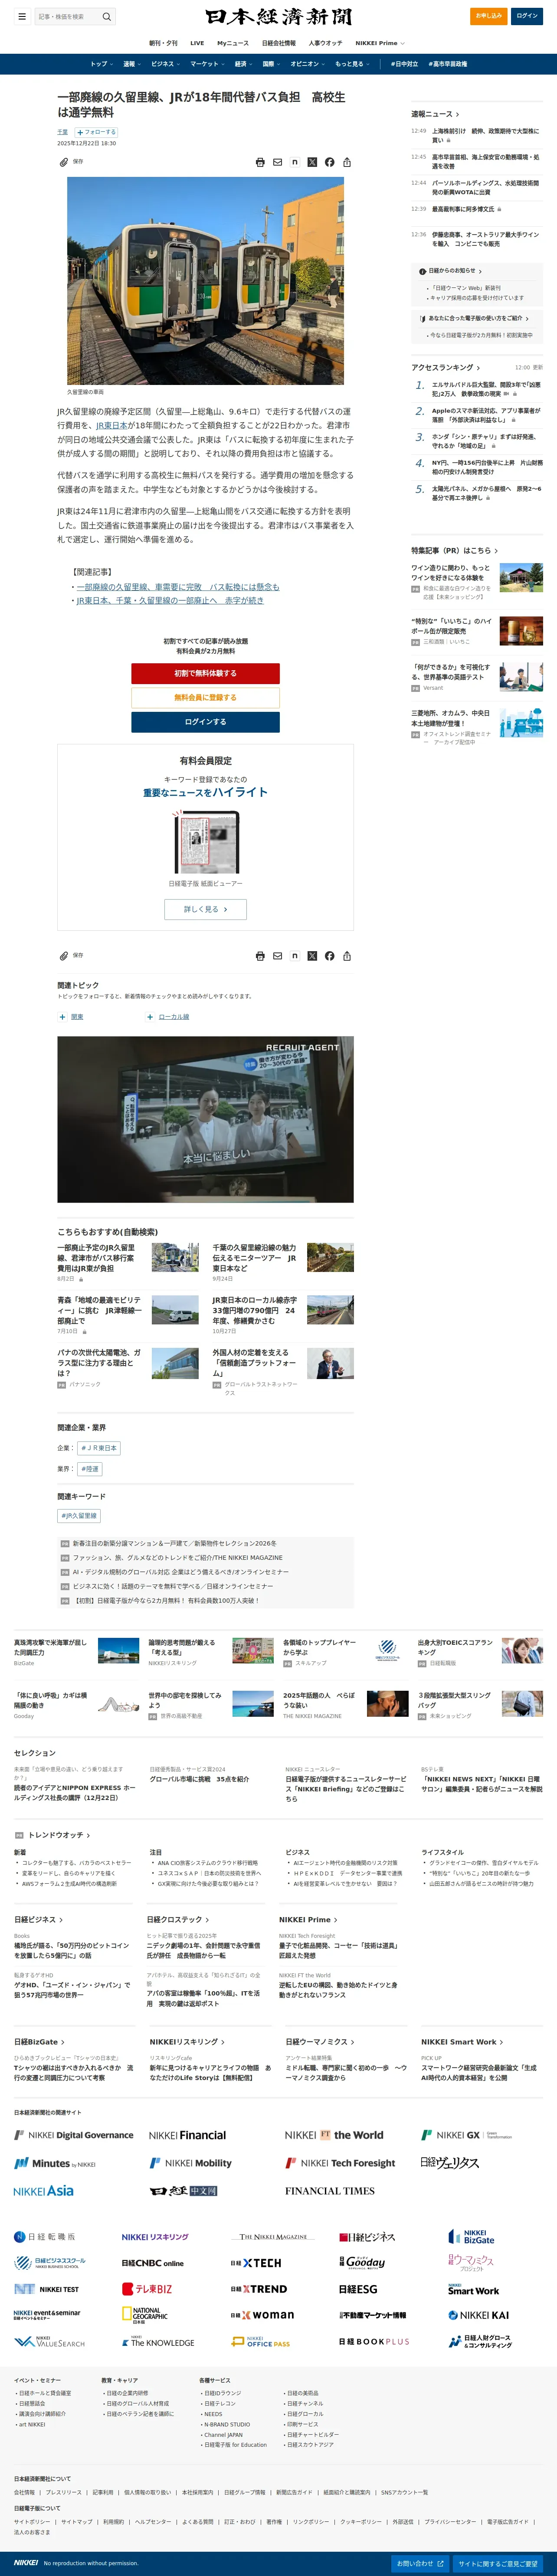Open the National Geographic logo
The image size is (557, 2576).
[x=144, y=2315]
